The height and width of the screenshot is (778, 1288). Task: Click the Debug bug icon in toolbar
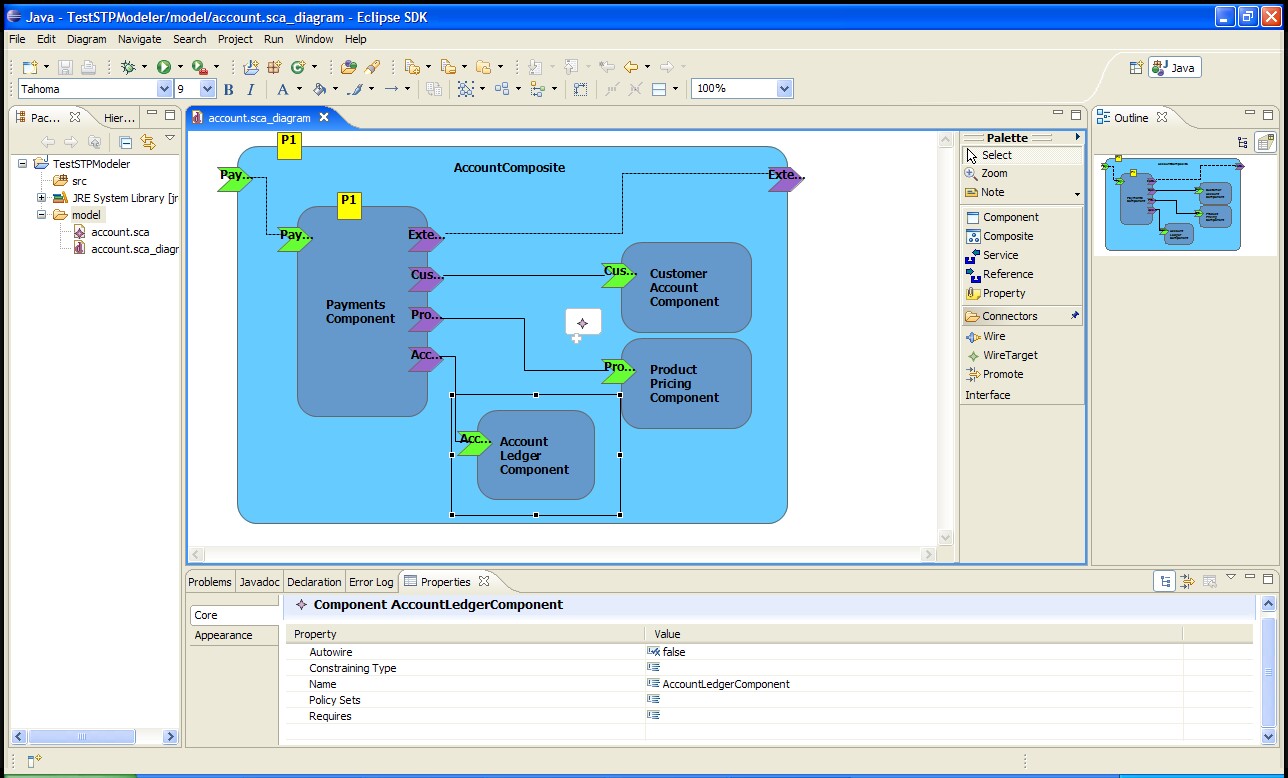128,67
